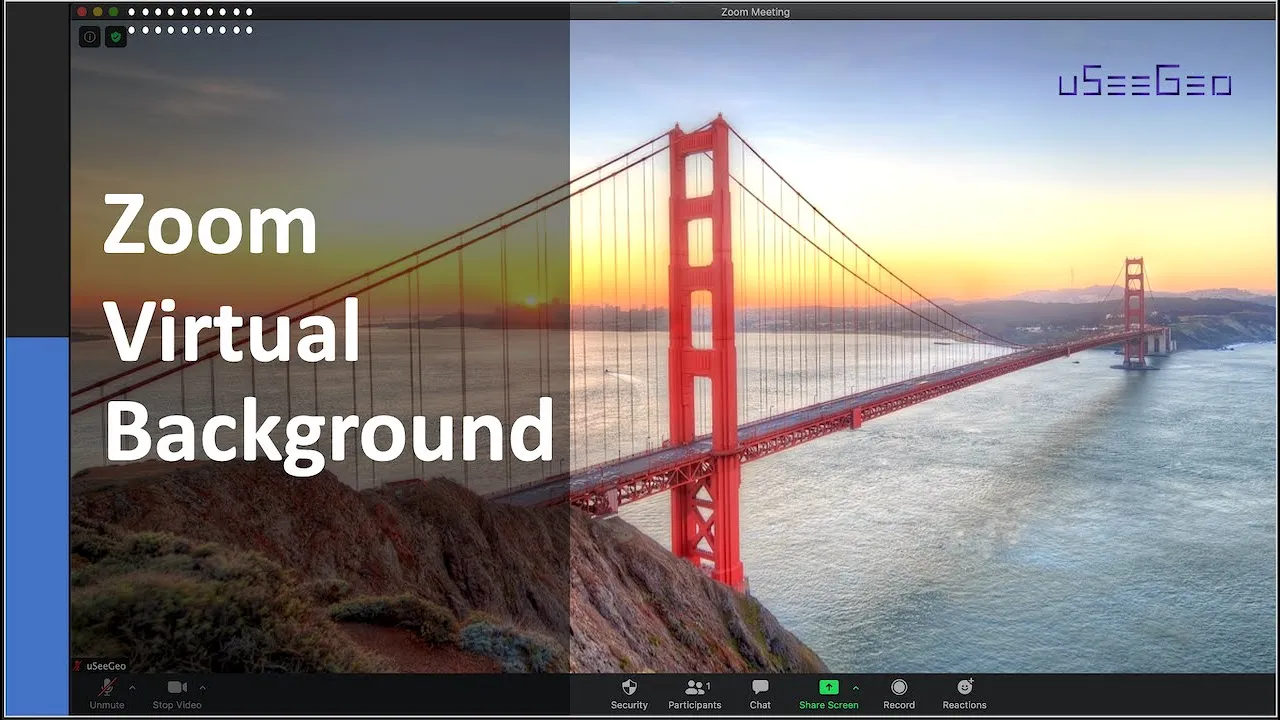1280x720 pixels.
Task: Click the uSeeGeo participant name label
Action: tap(106, 666)
